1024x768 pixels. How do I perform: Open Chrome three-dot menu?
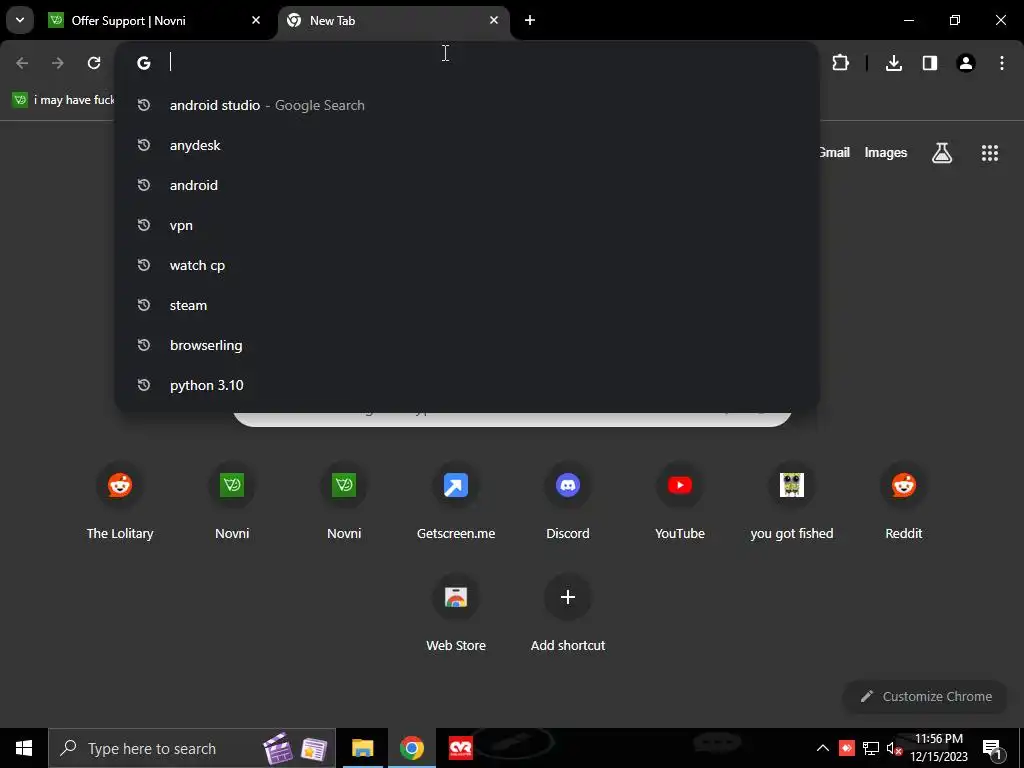[x=1002, y=63]
